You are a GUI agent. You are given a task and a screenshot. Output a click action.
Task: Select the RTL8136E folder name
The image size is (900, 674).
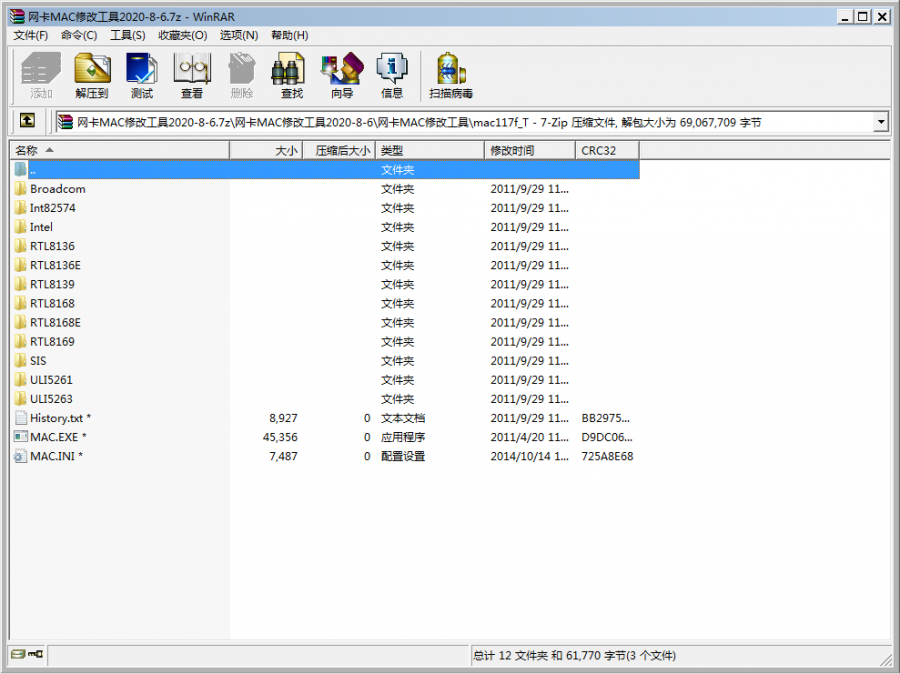tap(55, 265)
